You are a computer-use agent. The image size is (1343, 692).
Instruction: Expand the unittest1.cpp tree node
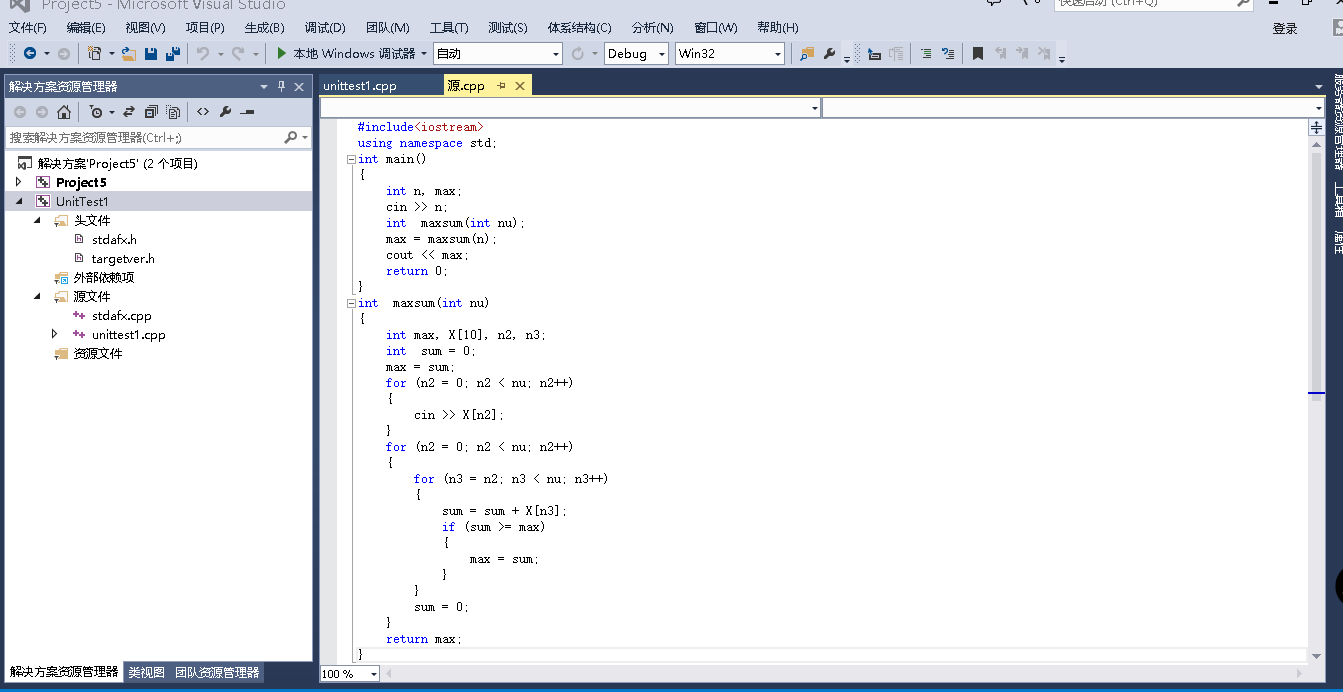pos(55,334)
